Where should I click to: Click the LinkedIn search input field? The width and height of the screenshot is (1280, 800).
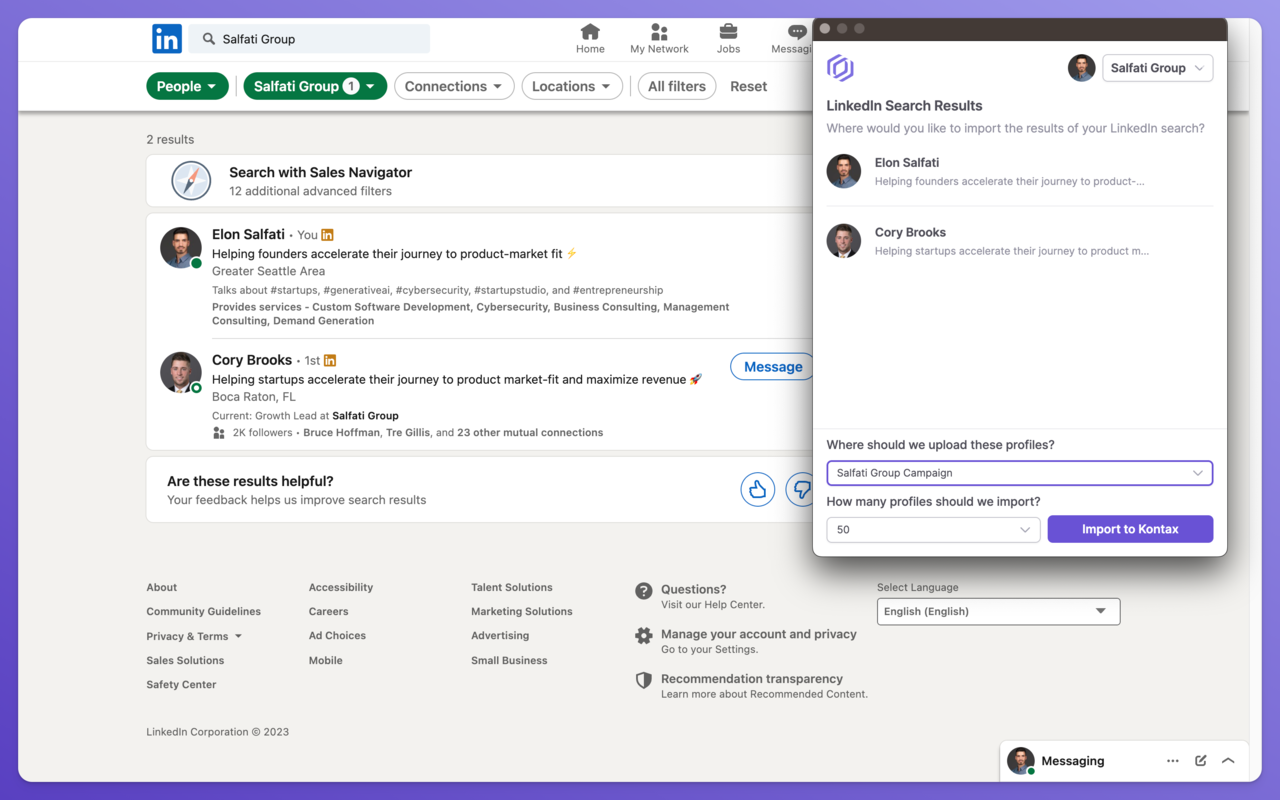(309, 39)
